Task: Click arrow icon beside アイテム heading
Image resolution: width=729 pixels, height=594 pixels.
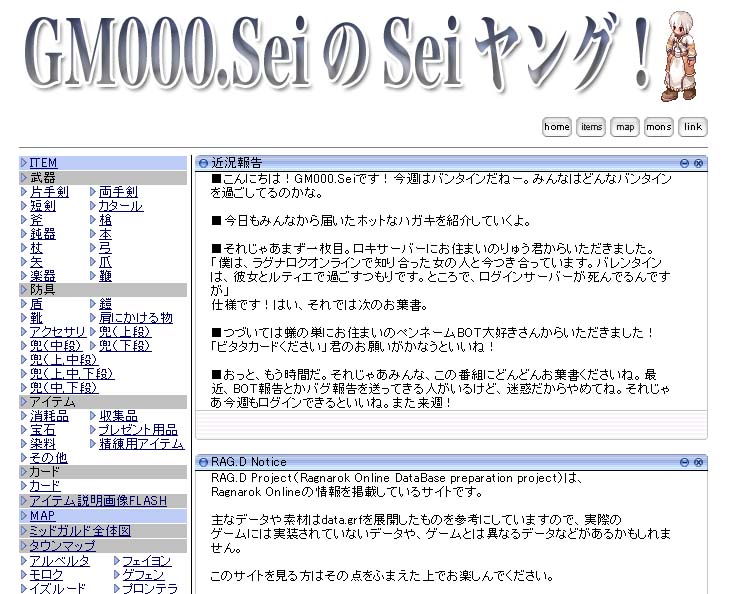Action: pyautogui.click(x=24, y=402)
